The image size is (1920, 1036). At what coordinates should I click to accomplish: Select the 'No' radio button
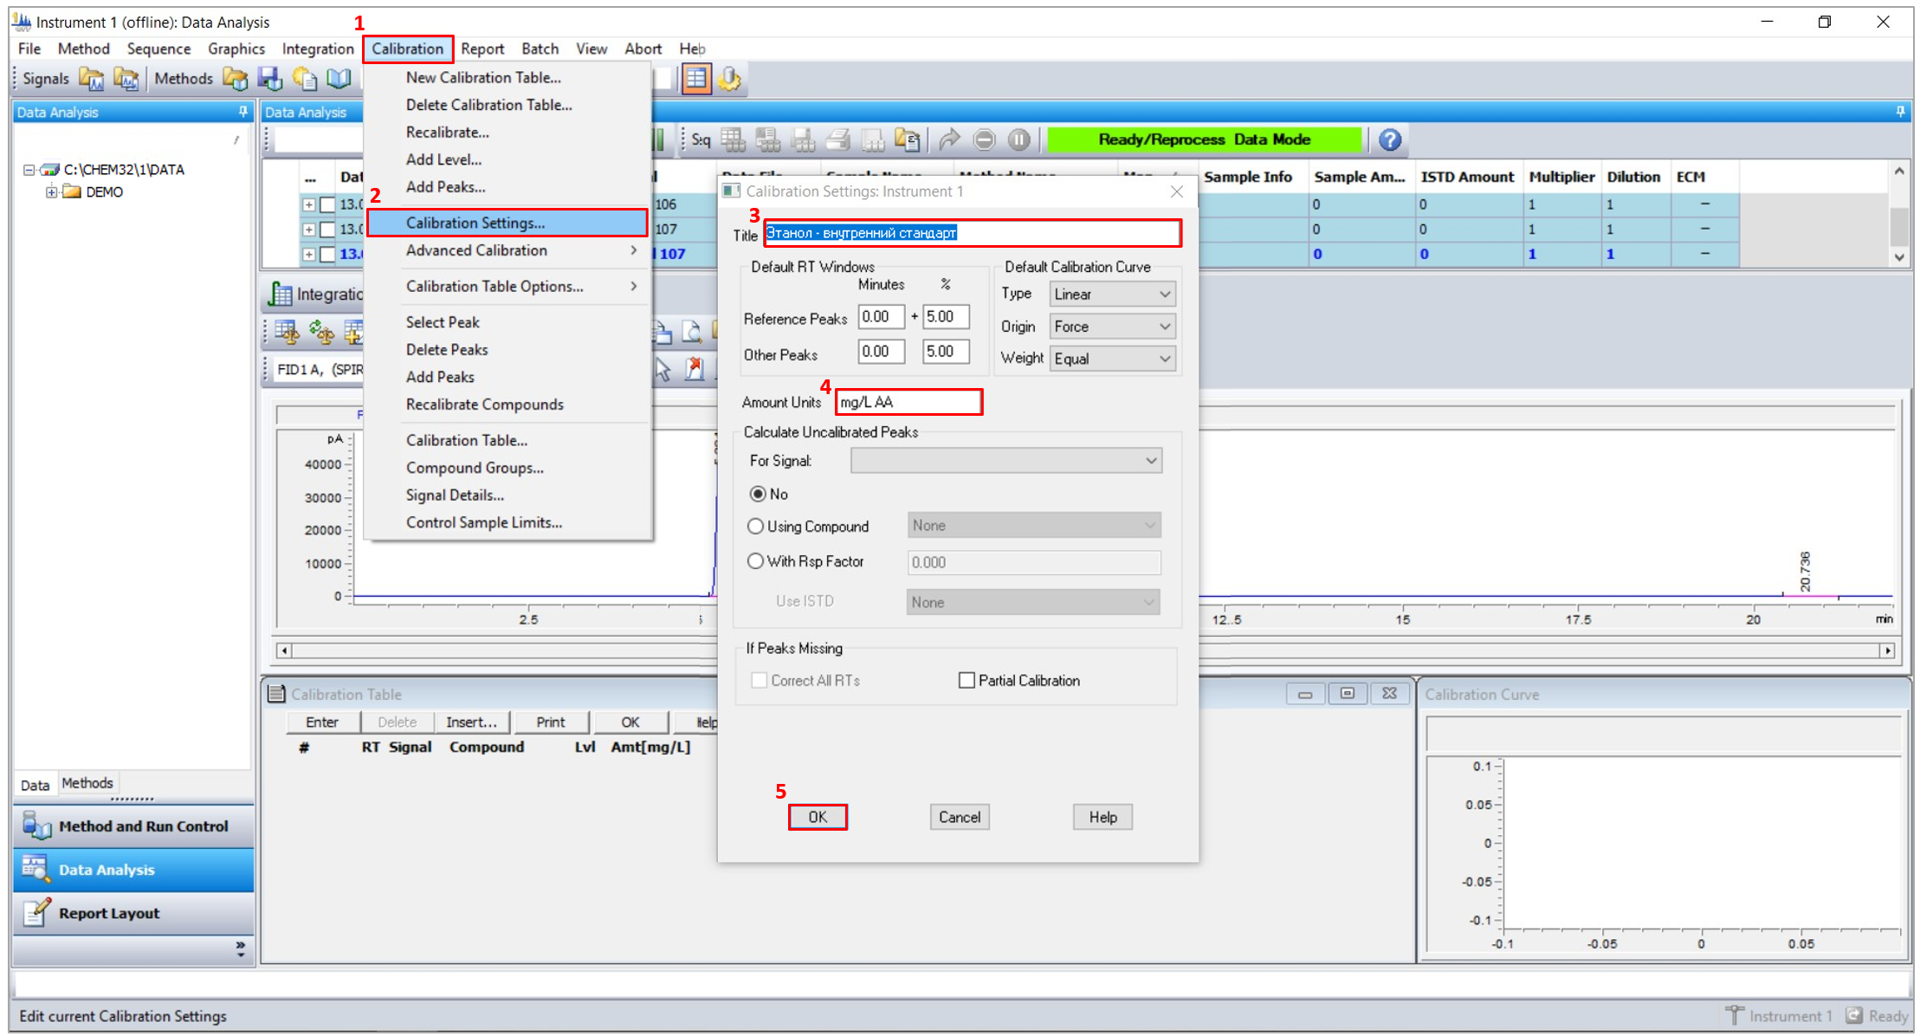point(758,494)
